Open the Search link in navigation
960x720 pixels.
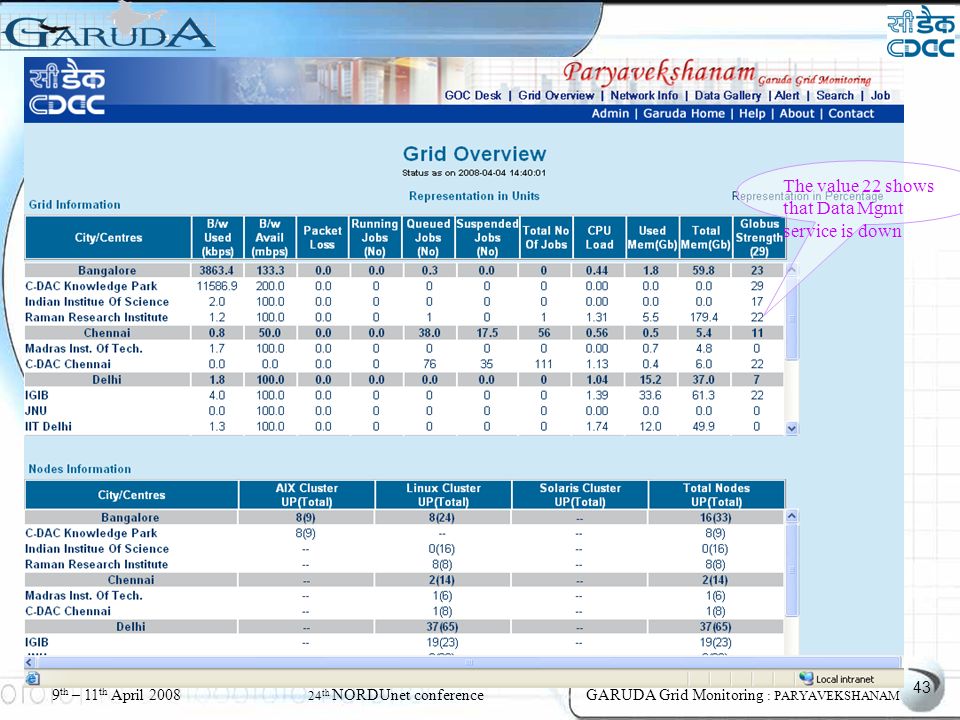pyautogui.click(x=834, y=96)
